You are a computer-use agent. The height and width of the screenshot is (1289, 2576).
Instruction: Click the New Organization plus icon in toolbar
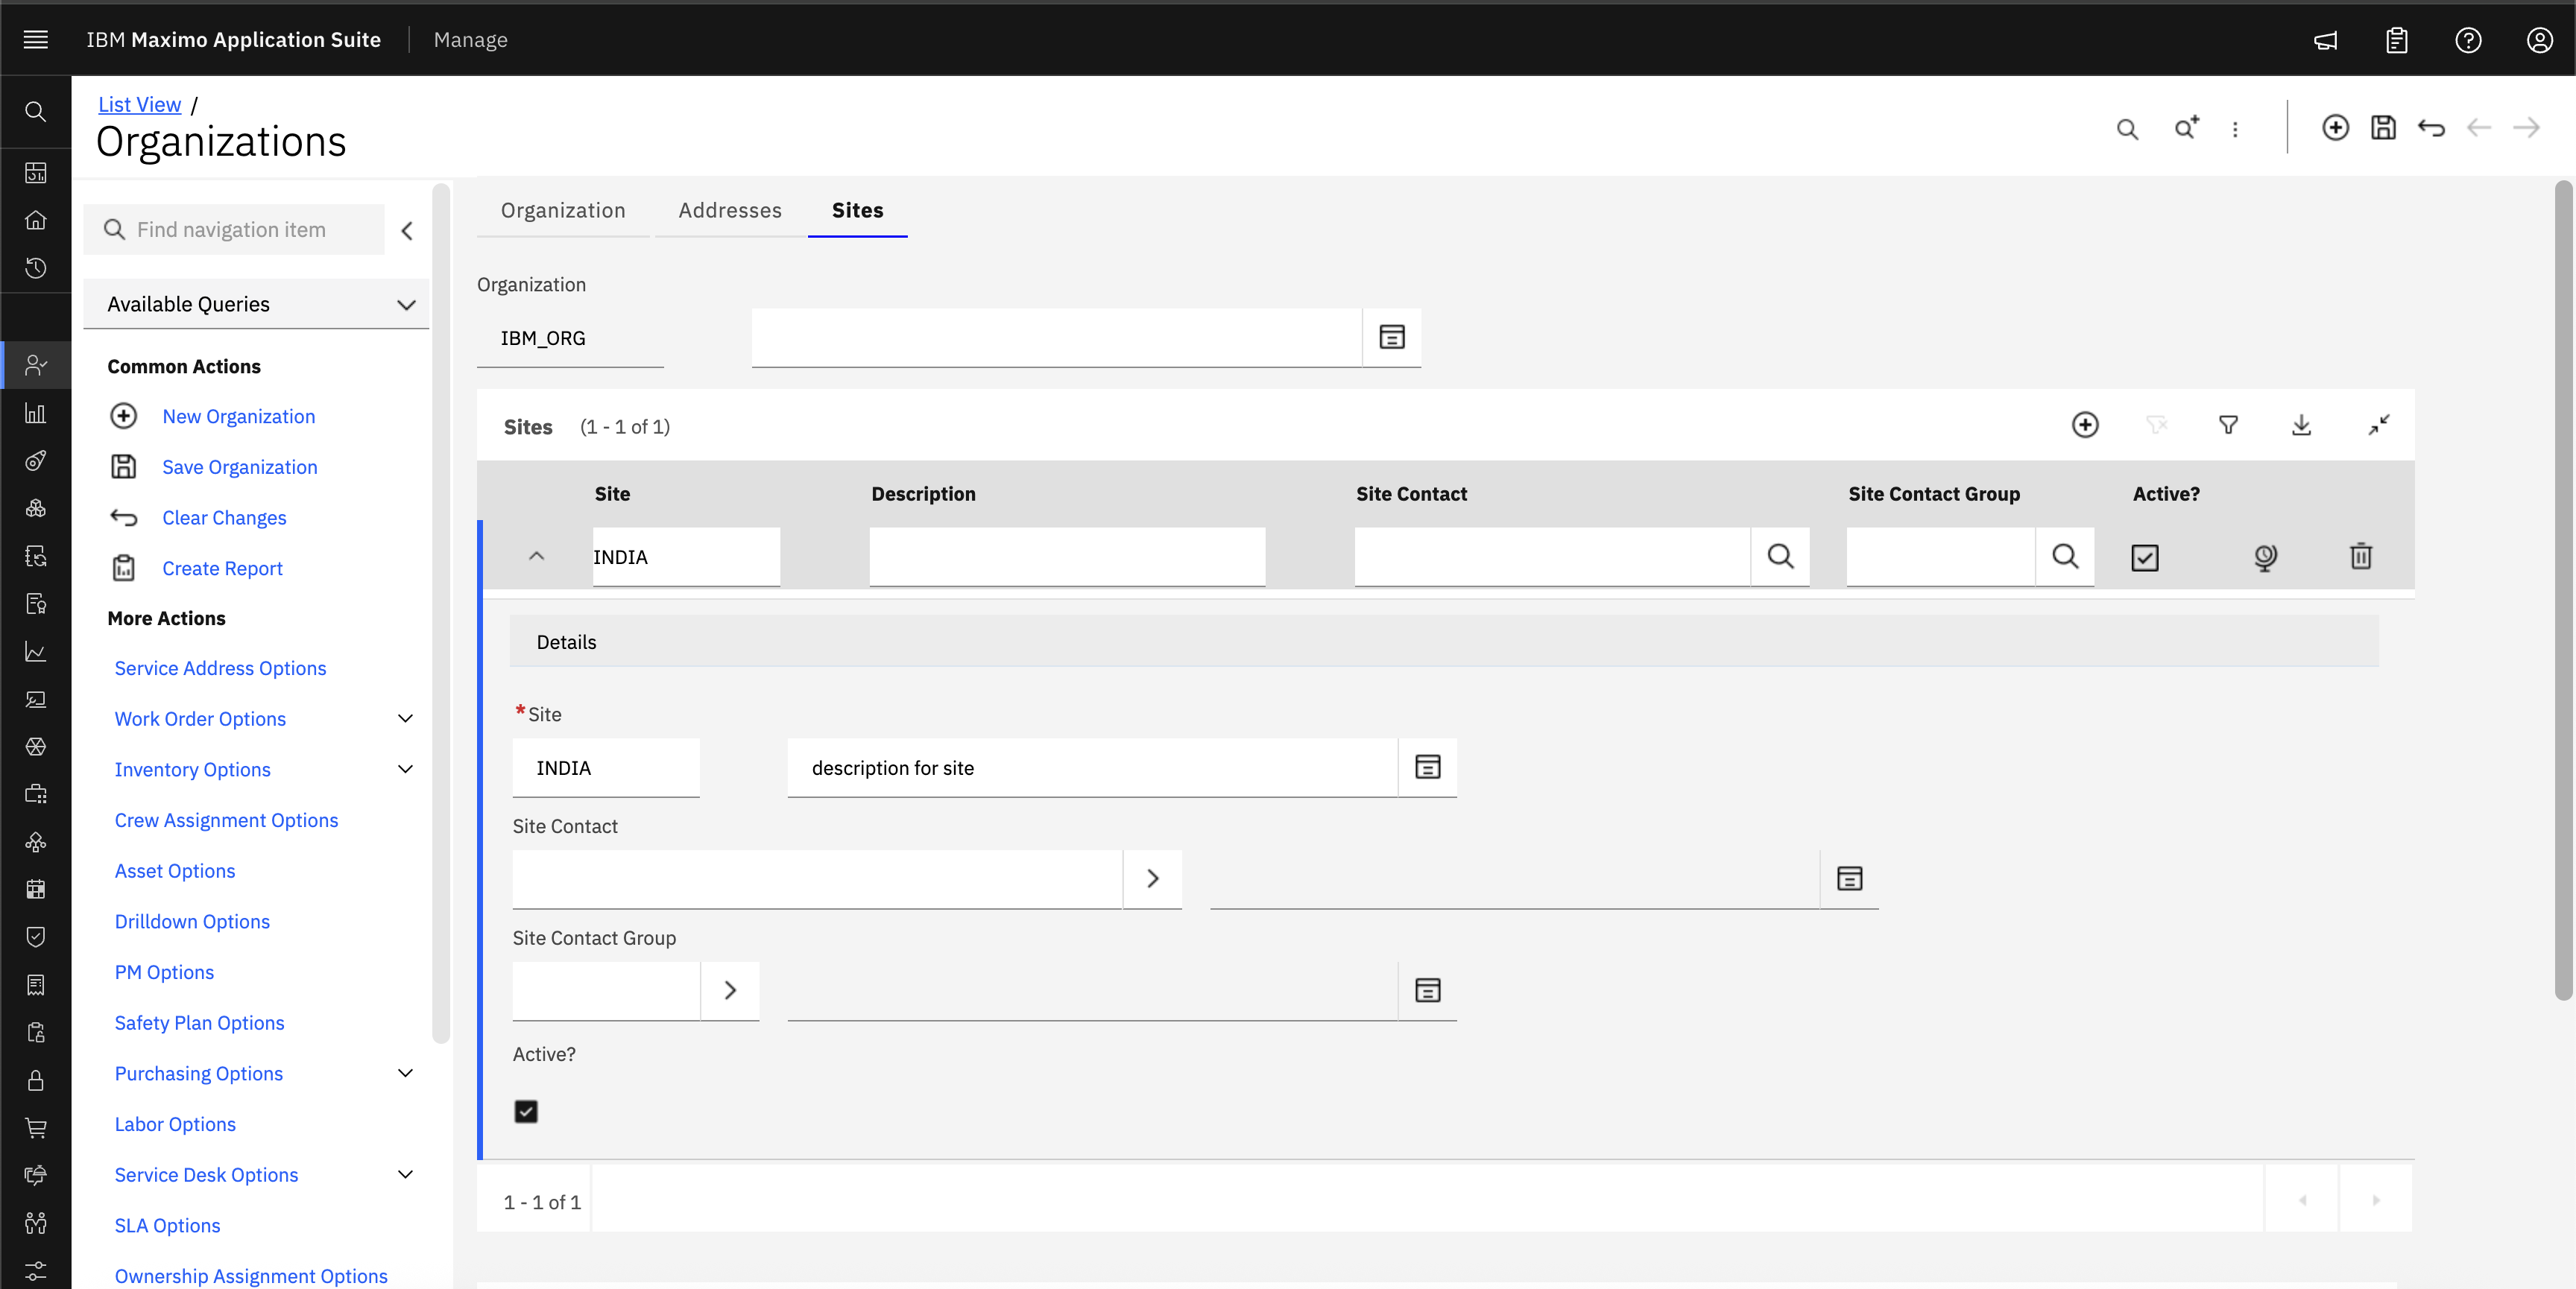[x=2336, y=128]
